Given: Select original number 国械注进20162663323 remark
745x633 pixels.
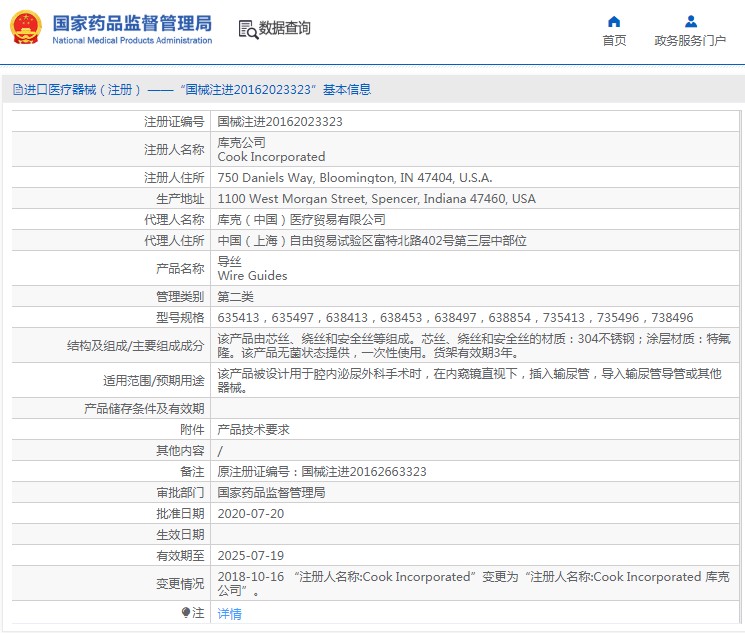Looking at the screenshot, I should [x=322, y=471].
